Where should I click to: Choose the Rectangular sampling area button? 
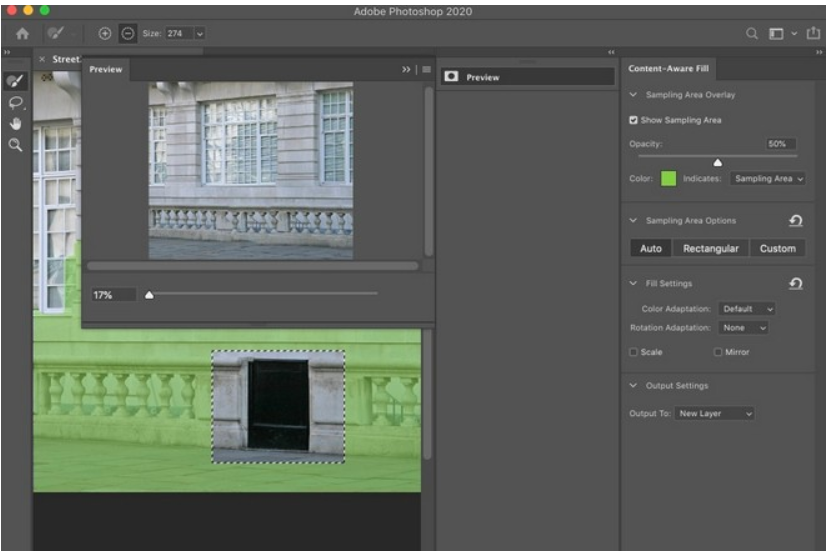point(711,248)
